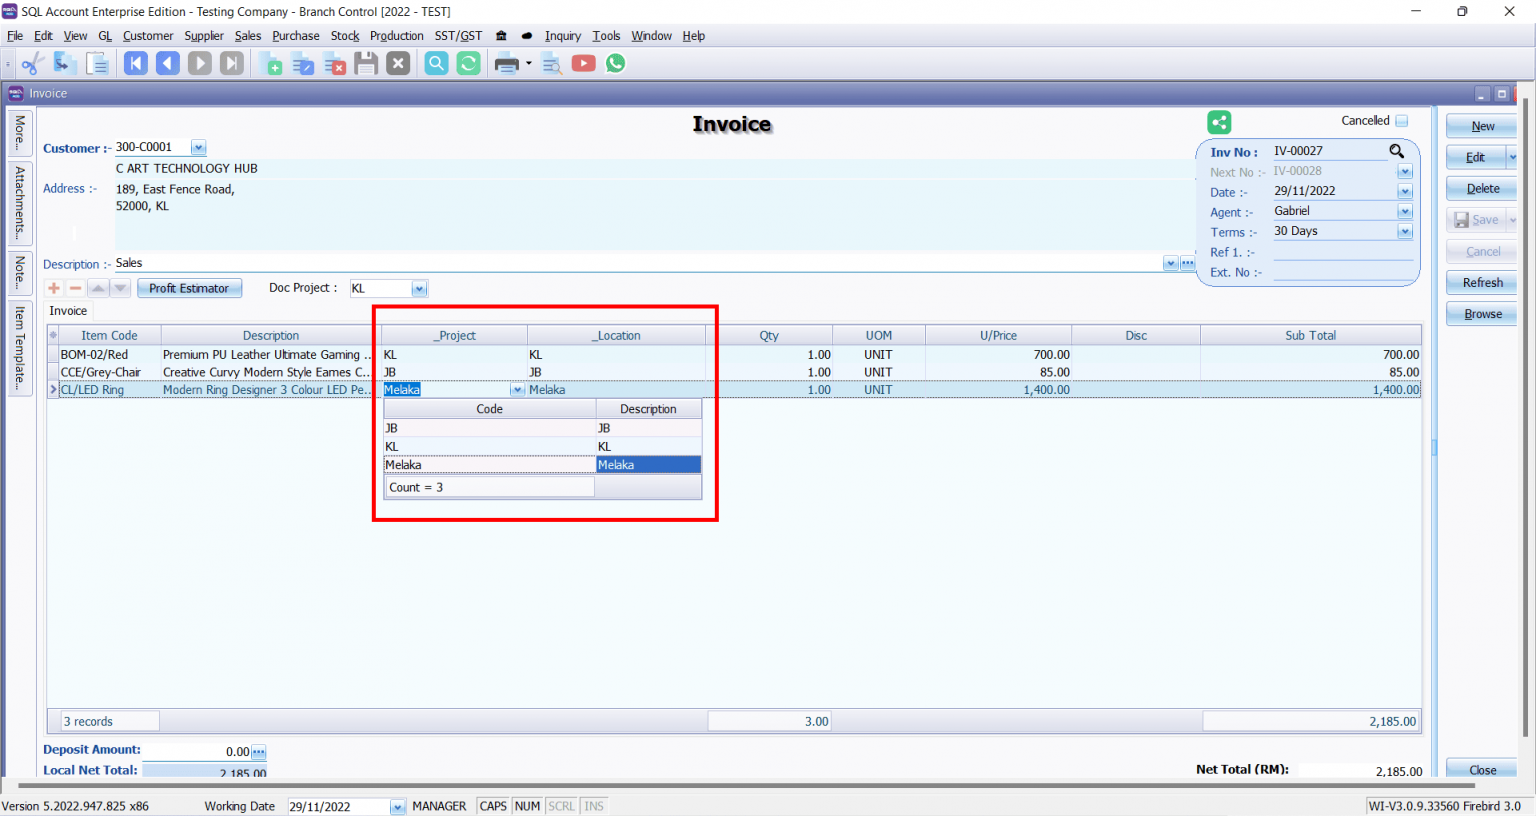Open the Doc Project dropdown

pos(419,287)
